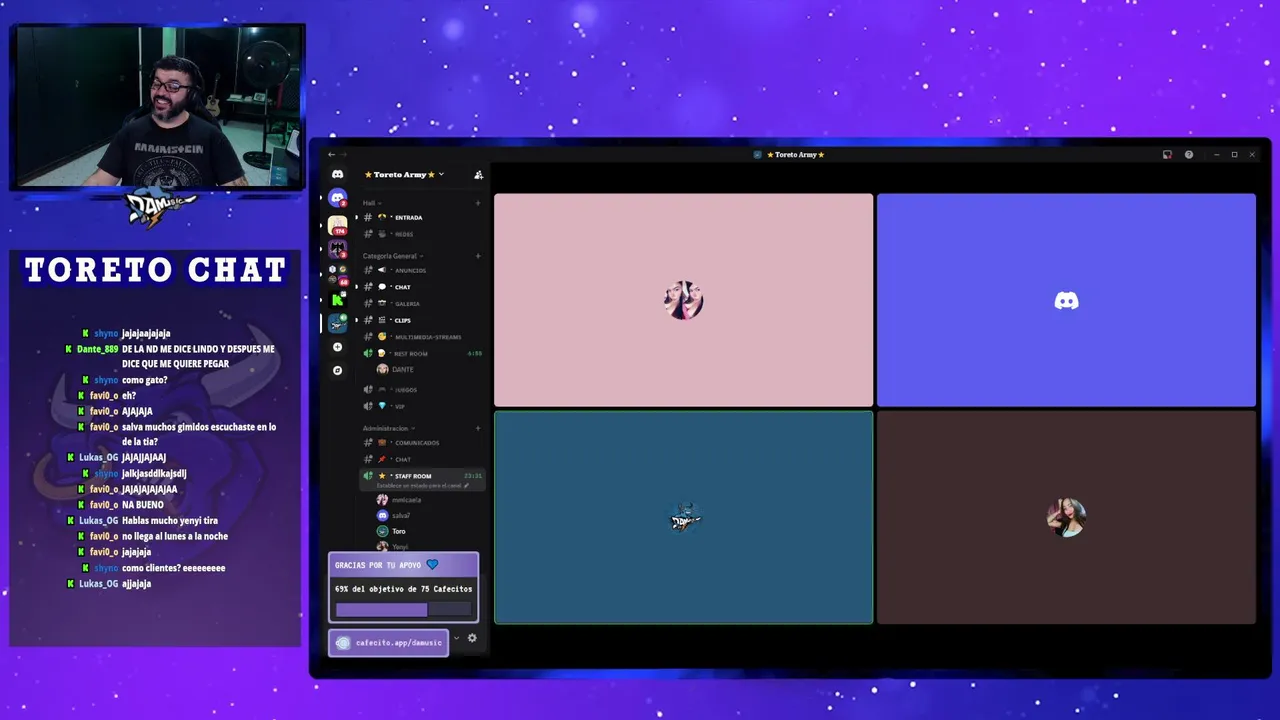
Task: Select the pink participant video tile avatar
Action: [x=683, y=300]
